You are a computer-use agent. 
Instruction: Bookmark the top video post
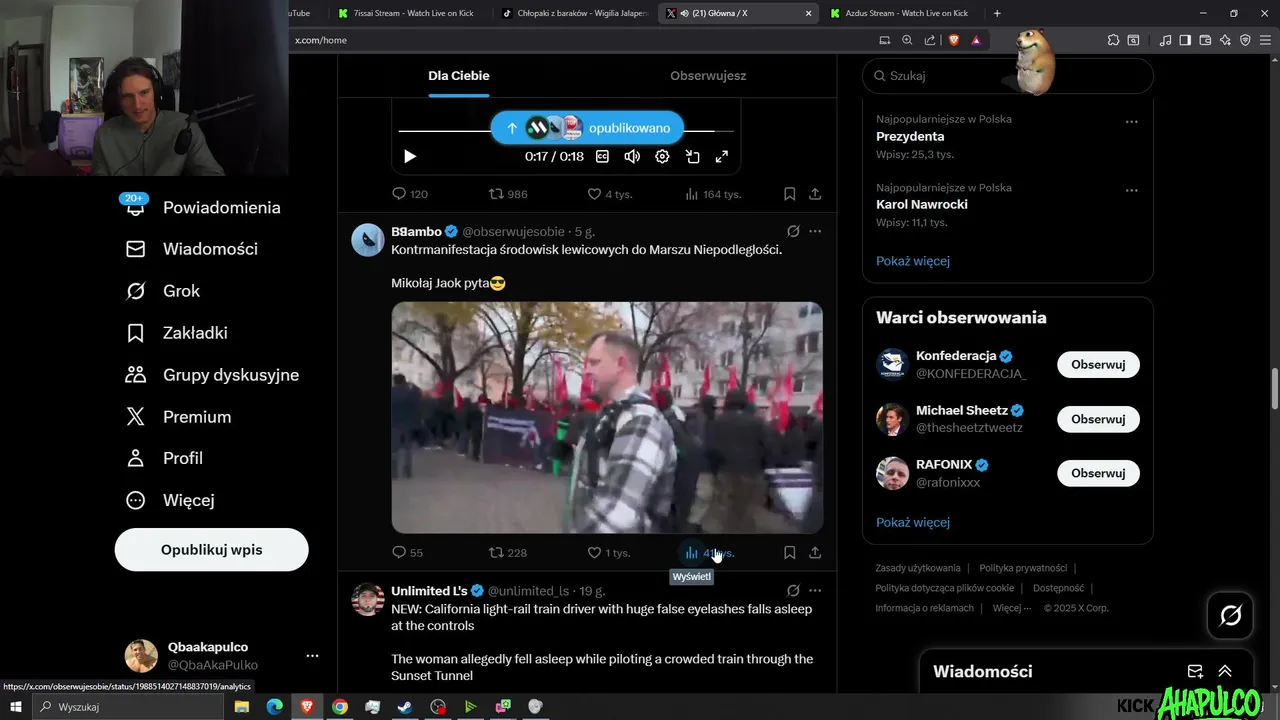789,194
